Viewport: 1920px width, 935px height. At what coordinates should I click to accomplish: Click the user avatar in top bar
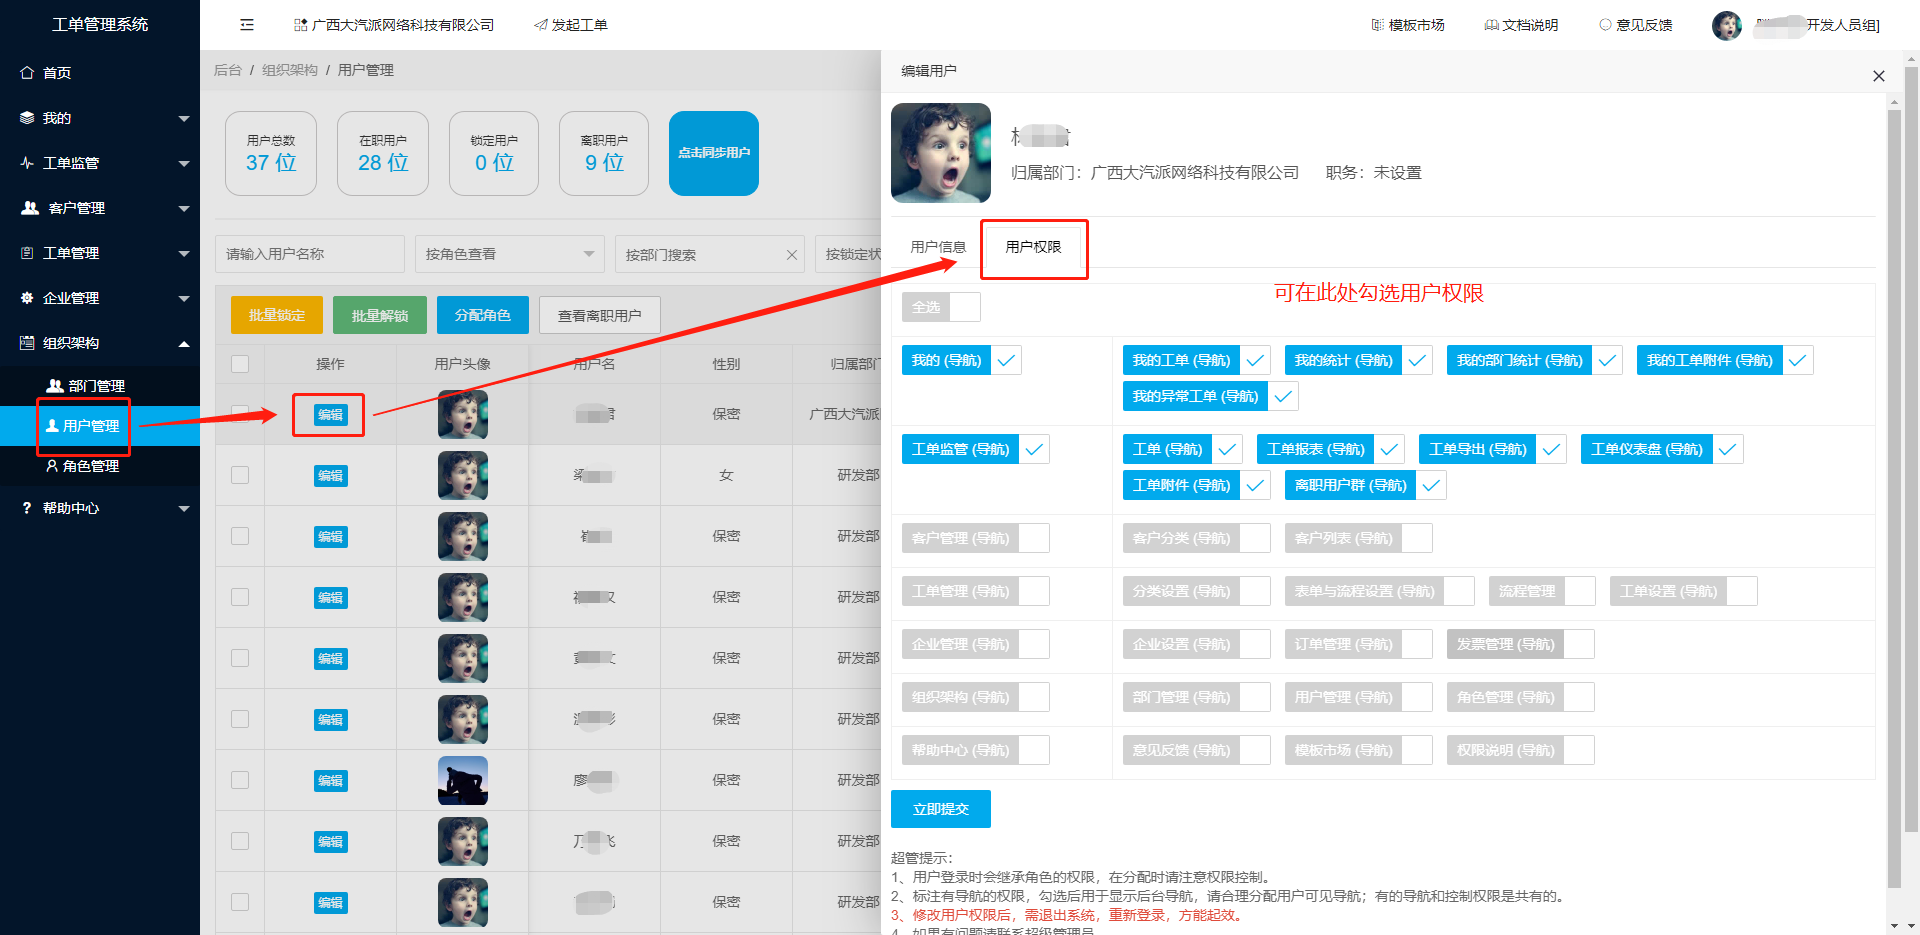click(1727, 25)
